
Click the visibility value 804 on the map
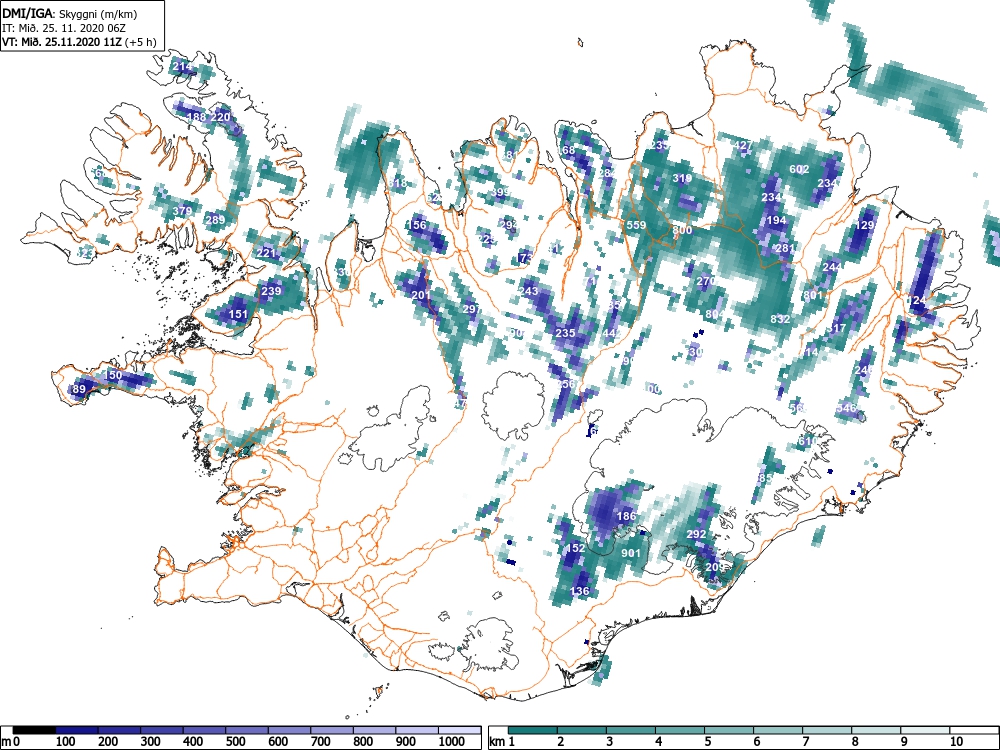coord(715,314)
